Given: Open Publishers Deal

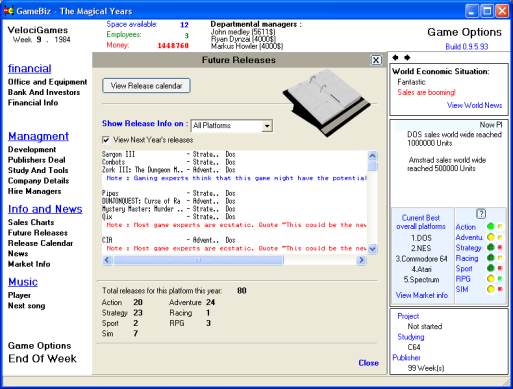Looking at the screenshot, I should (x=36, y=160).
